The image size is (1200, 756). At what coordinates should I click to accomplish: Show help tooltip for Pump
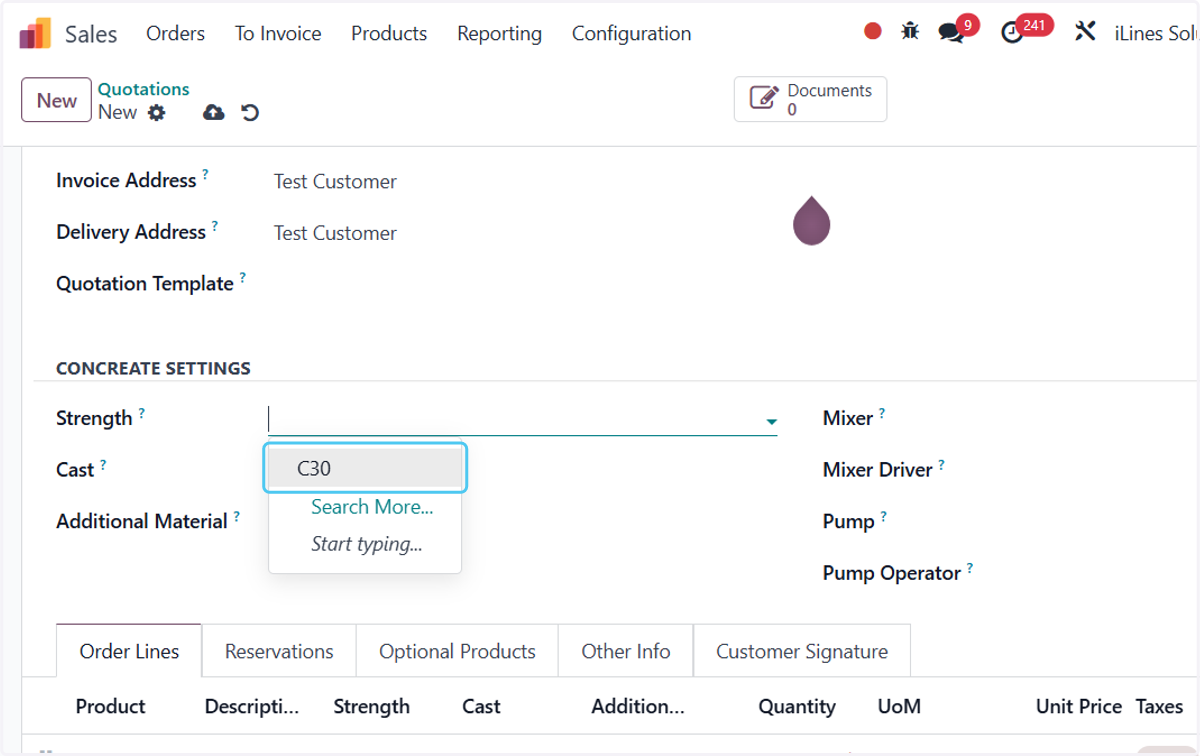(883, 516)
